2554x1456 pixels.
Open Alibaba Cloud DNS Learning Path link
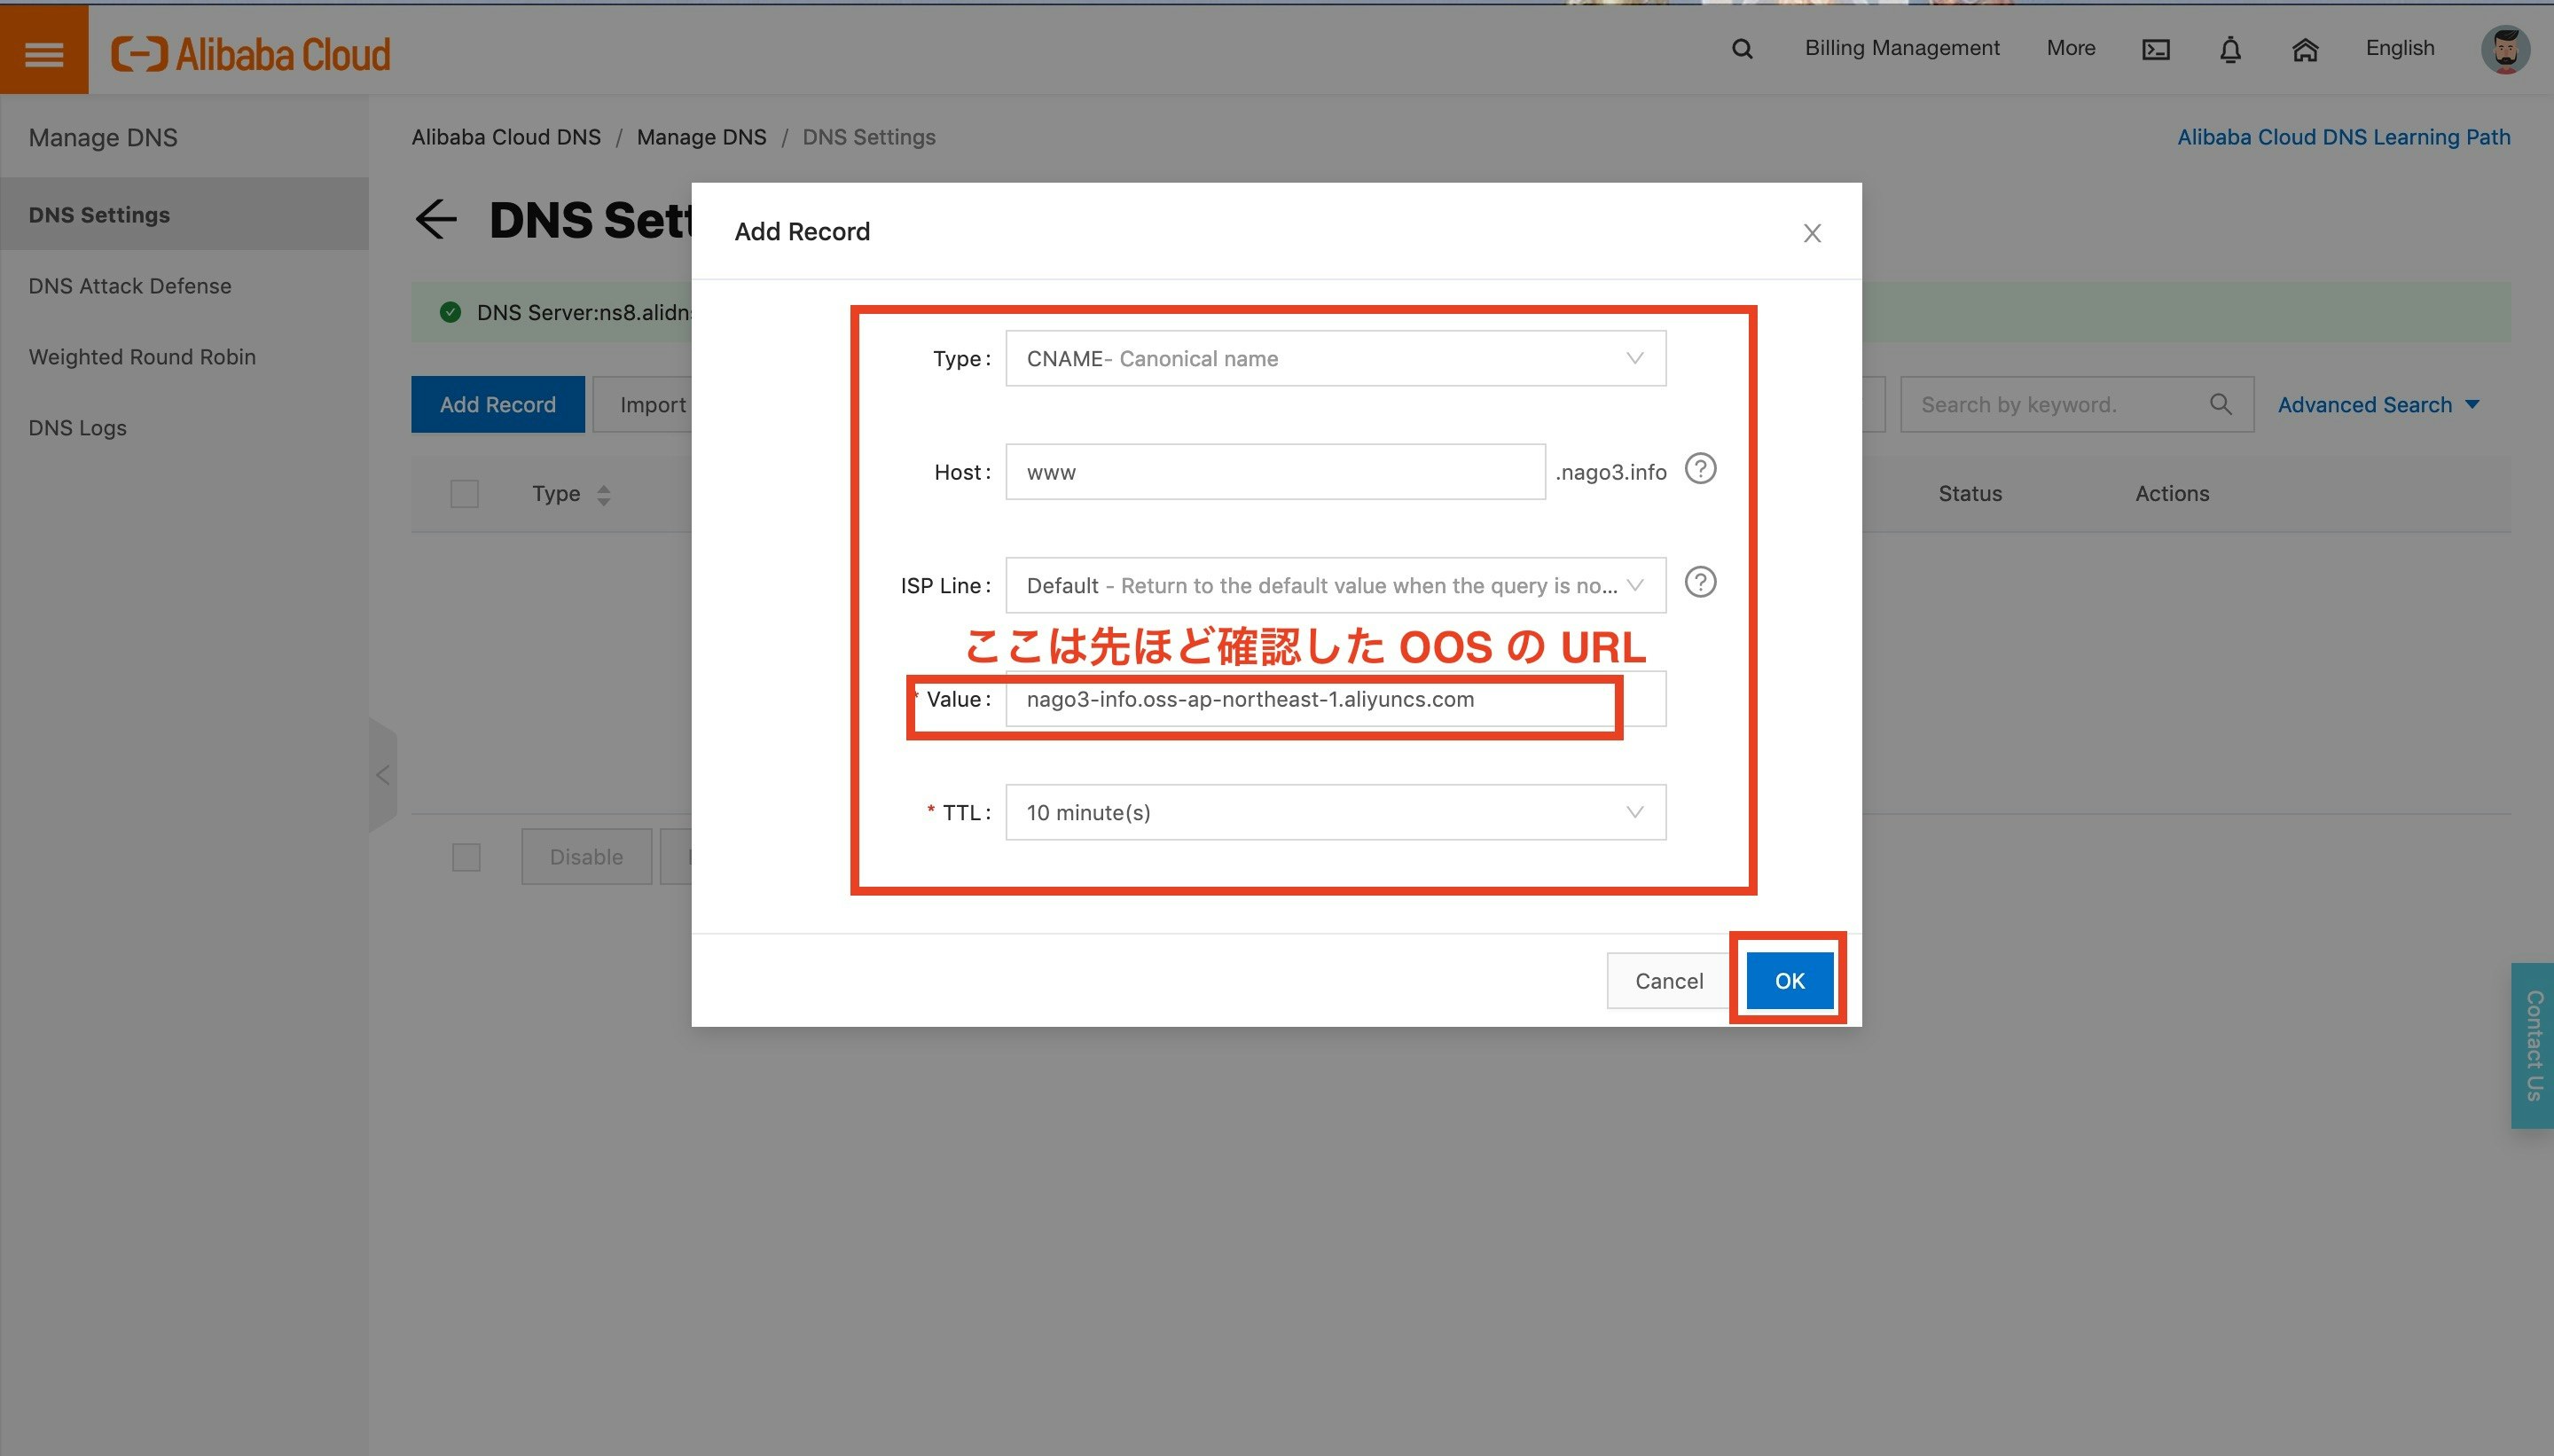tap(2343, 137)
